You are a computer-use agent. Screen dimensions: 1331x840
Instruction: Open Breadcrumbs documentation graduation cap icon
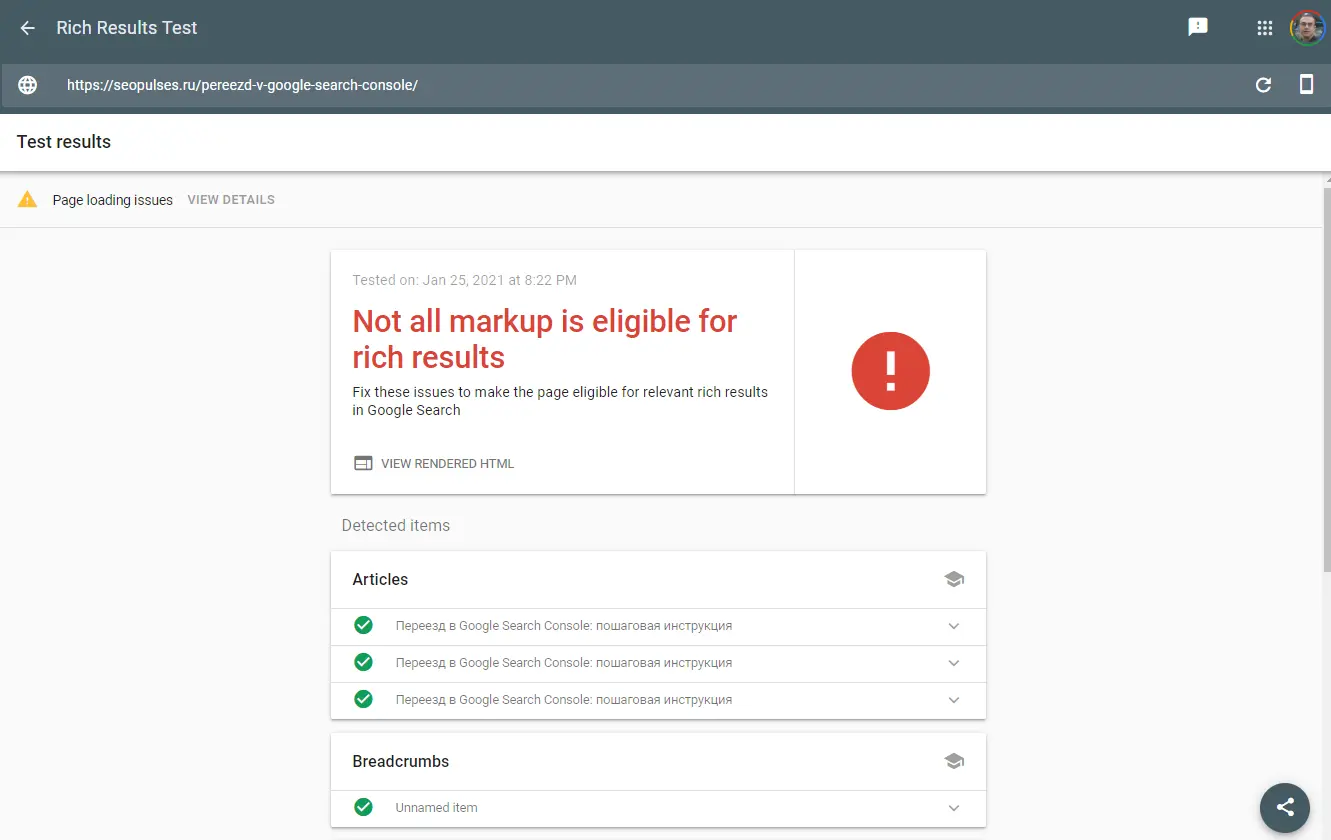pos(953,761)
